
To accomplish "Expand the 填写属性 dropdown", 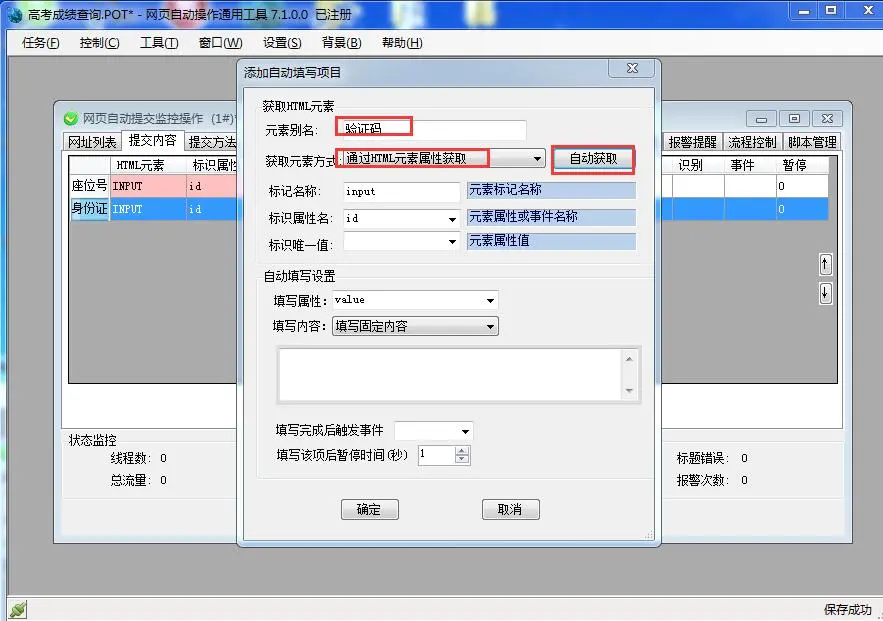I will coord(490,300).
